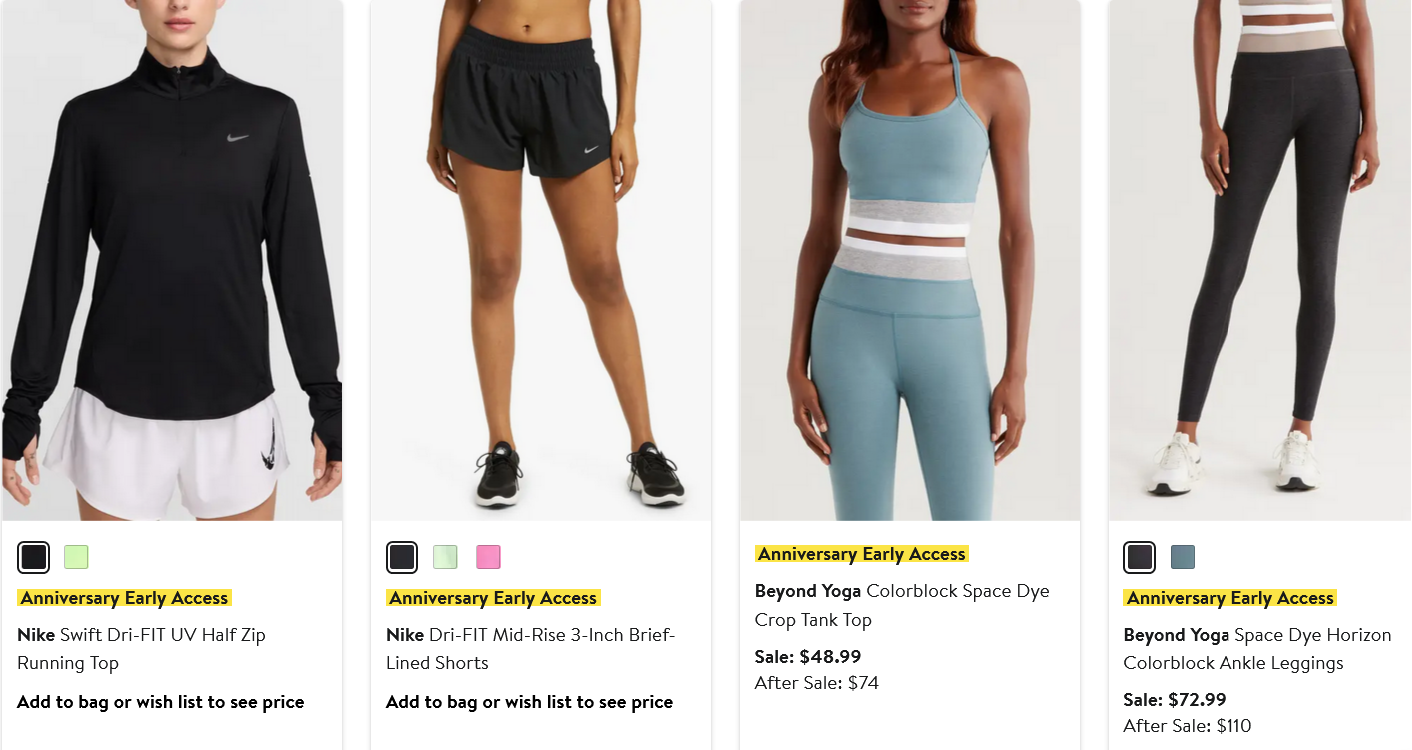Screen dimensions: 1412x750
Task: Click the Sale: $72.99 price text
Action: (x=1175, y=700)
